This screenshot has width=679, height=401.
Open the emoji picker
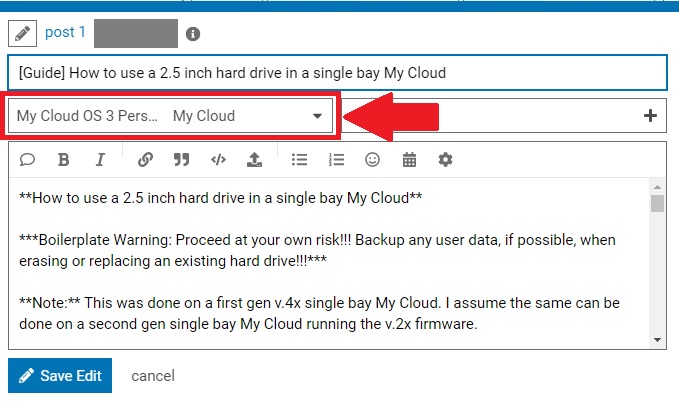(372, 160)
